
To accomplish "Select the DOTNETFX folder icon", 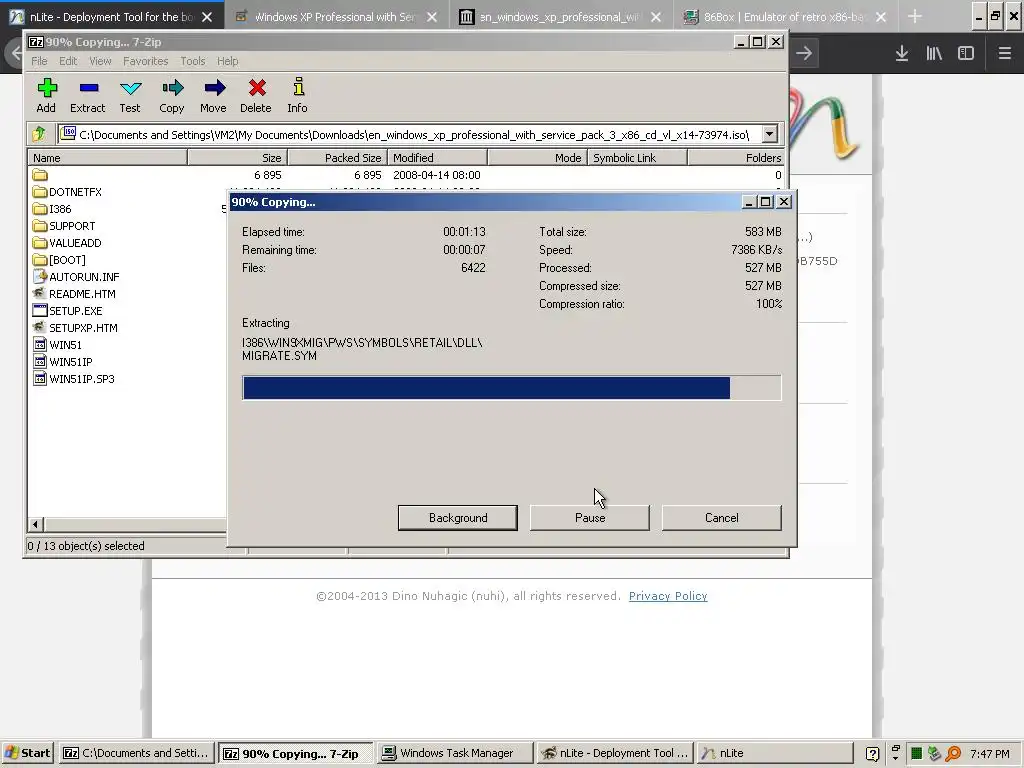I will 40,192.
